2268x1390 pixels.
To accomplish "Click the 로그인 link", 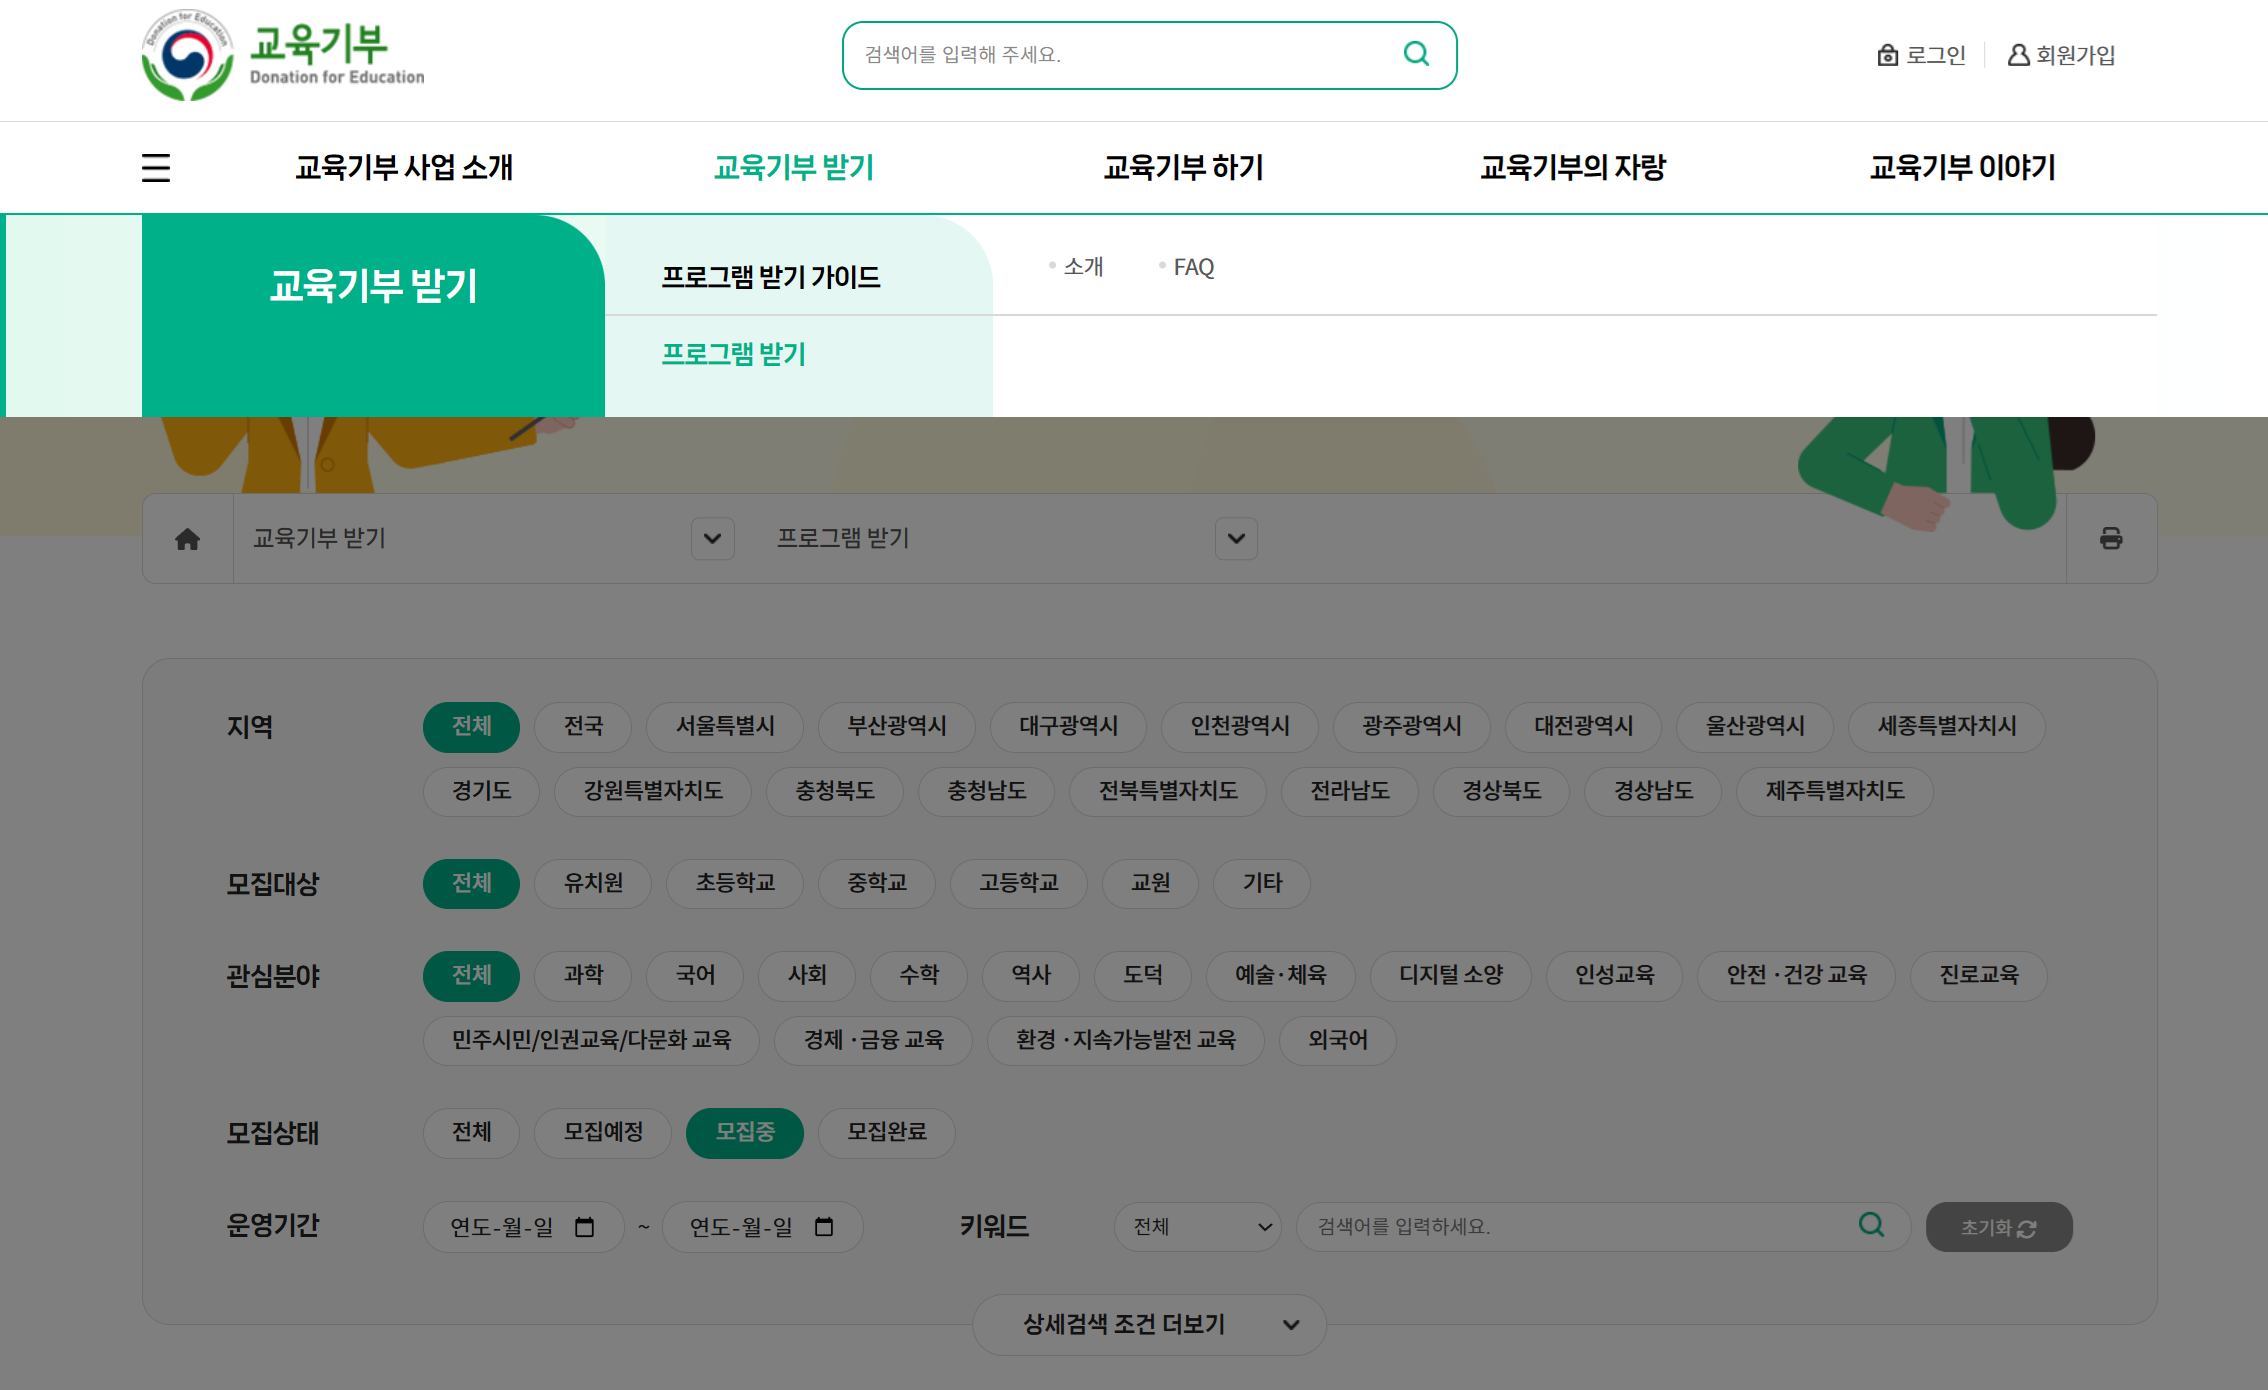I will click(1922, 55).
